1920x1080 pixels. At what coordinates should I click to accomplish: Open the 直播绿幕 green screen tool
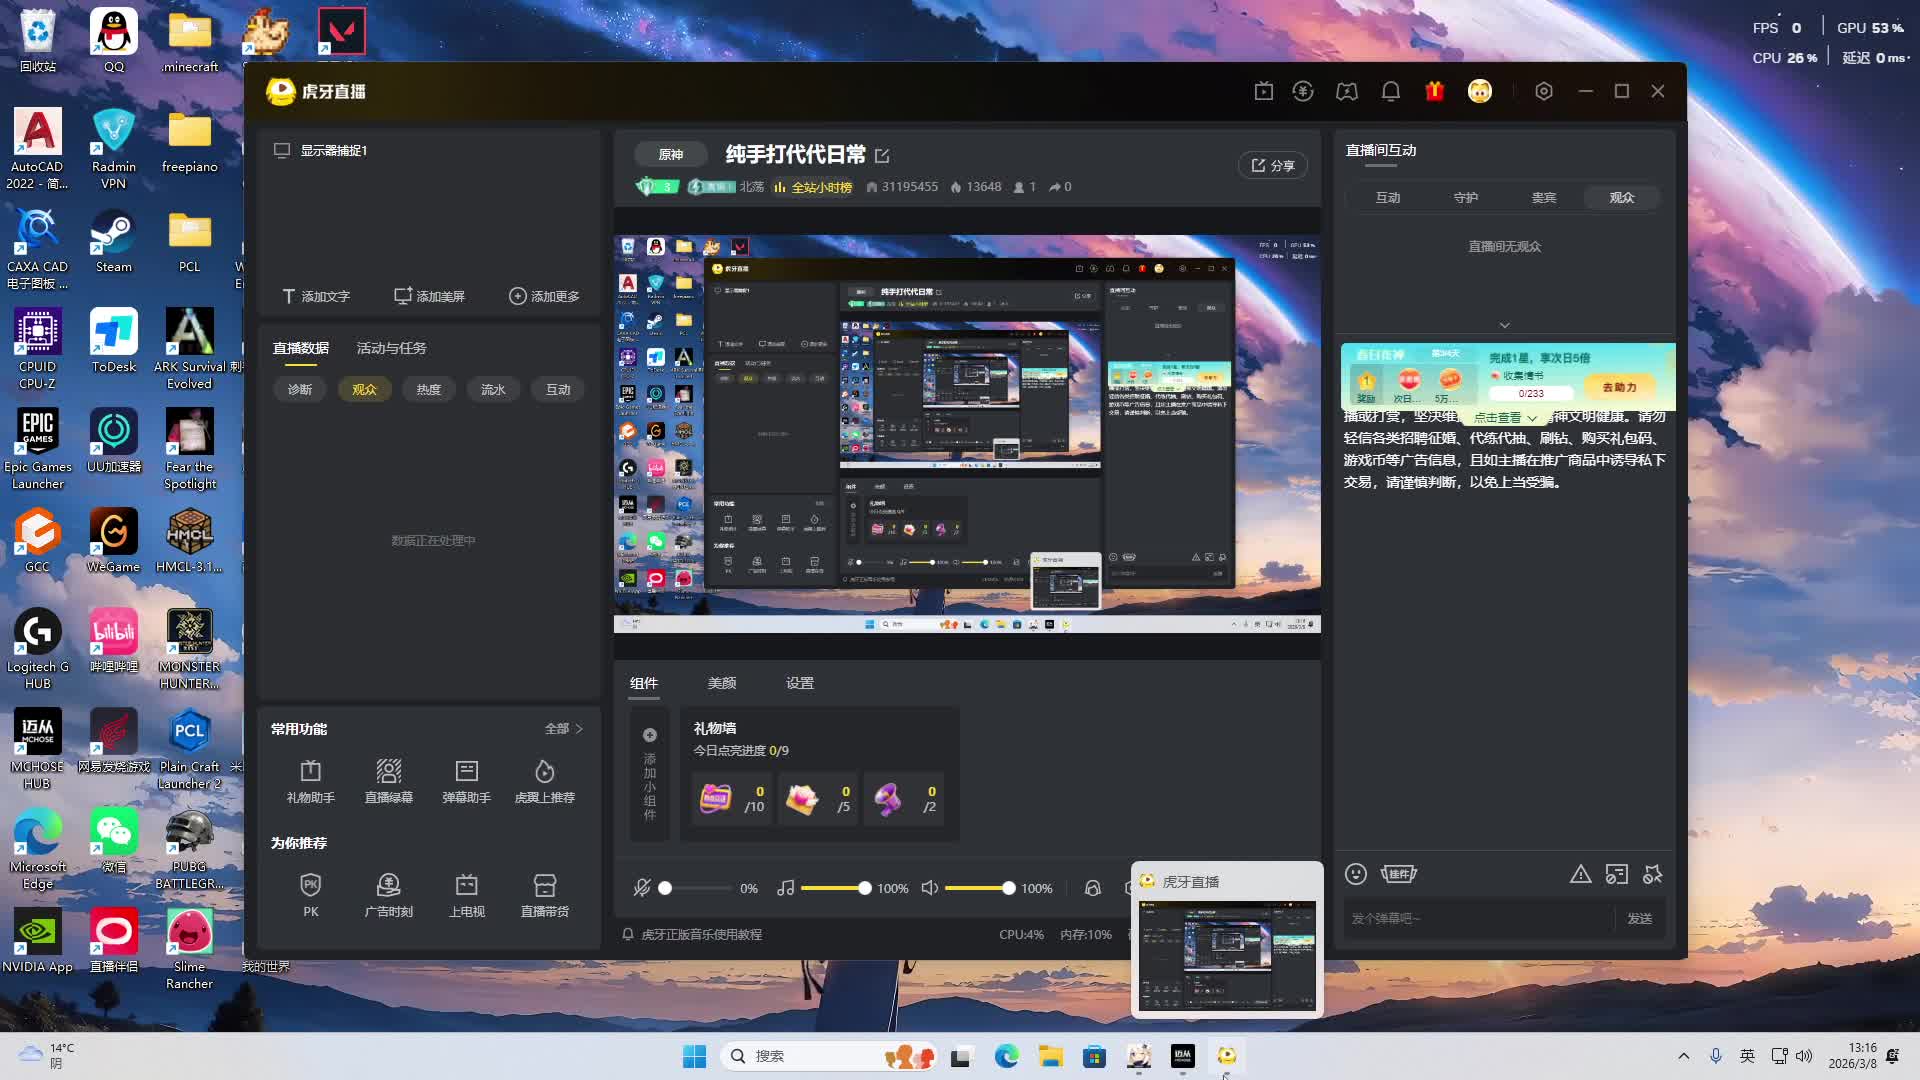click(x=388, y=781)
